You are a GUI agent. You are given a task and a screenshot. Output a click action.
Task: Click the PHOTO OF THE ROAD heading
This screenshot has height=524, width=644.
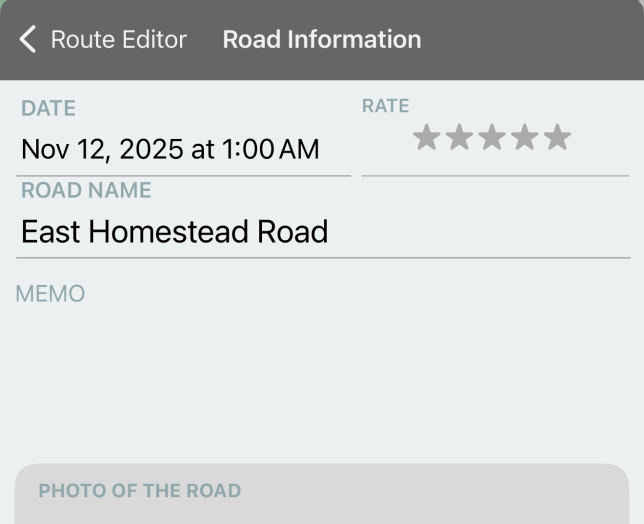[139, 491]
